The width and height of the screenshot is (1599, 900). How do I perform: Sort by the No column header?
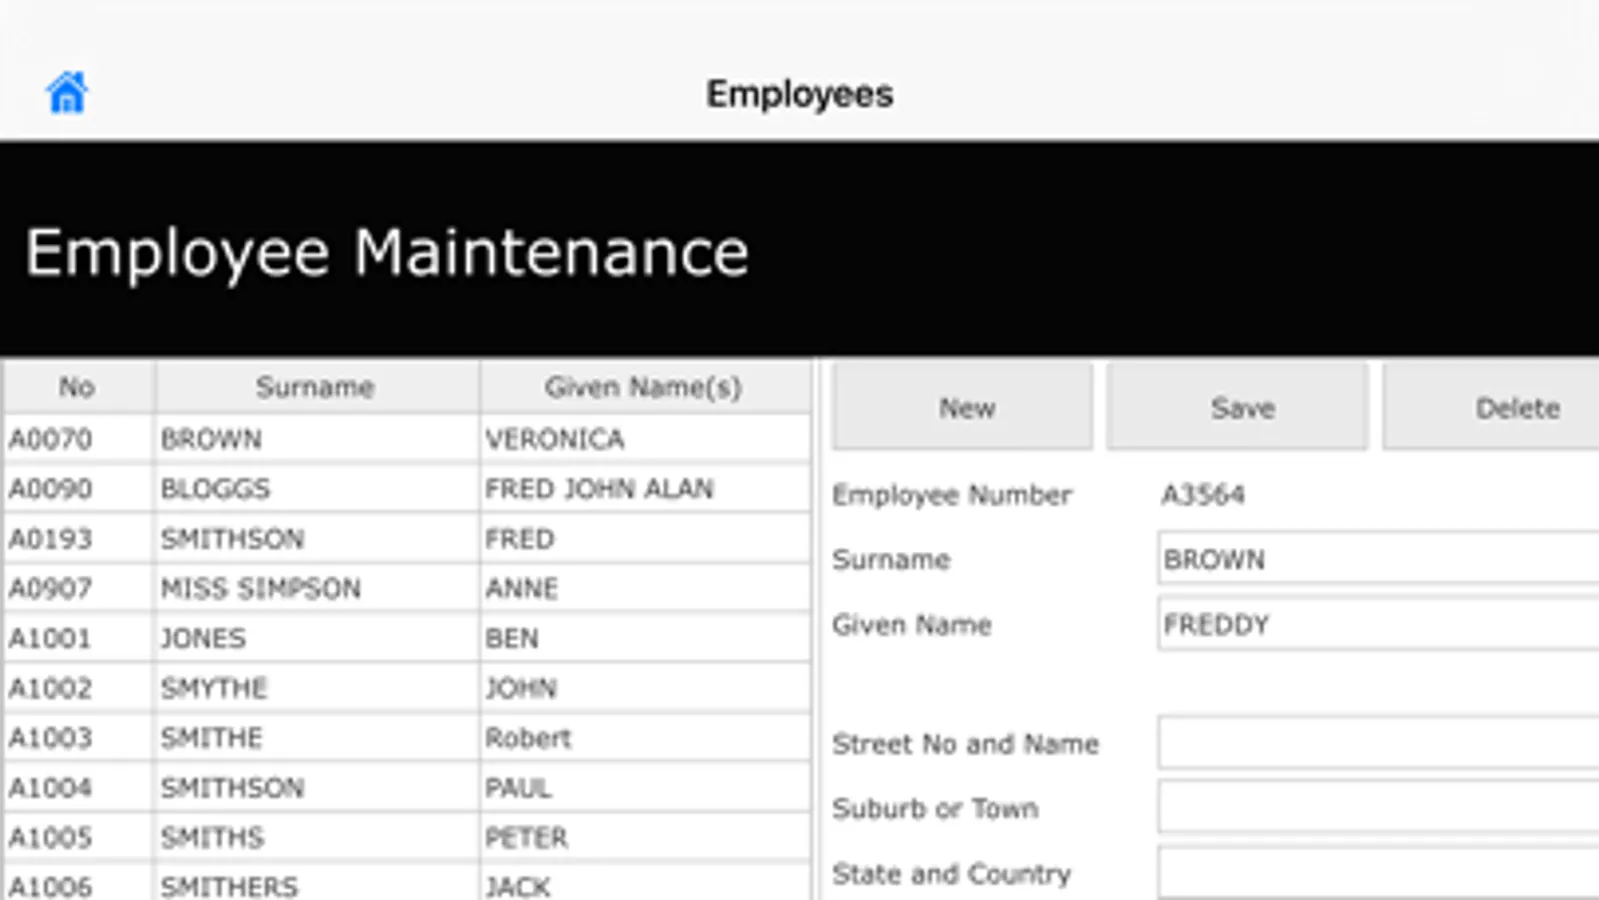(x=78, y=387)
